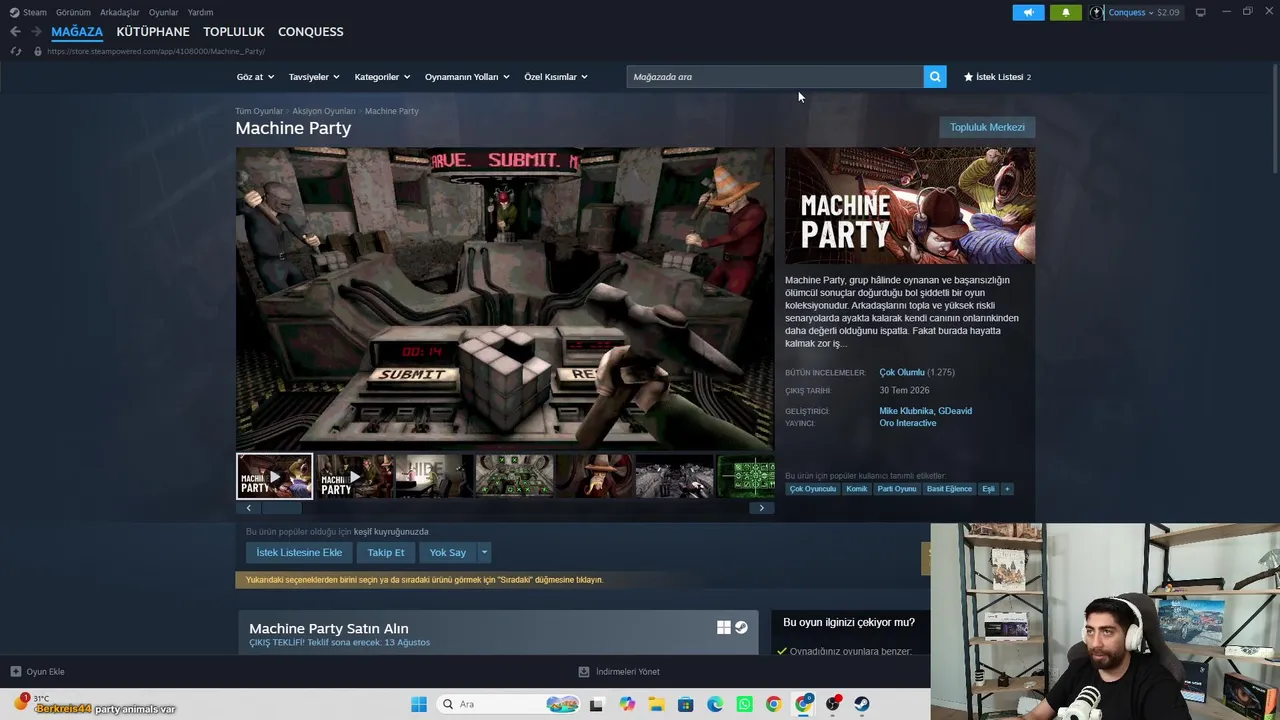Screen dimensions: 1280x720
Task: Open the Kategoriler dropdown
Action: click(382, 77)
